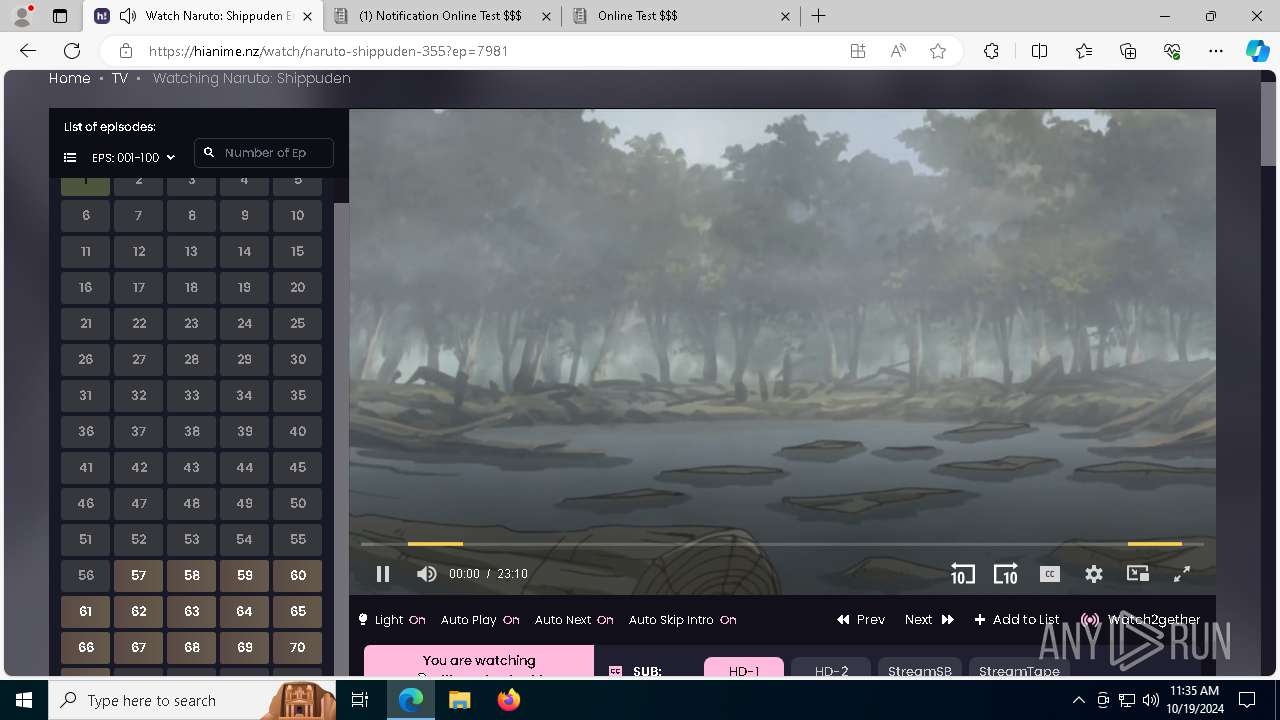Mute the video player volume

[427, 574]
